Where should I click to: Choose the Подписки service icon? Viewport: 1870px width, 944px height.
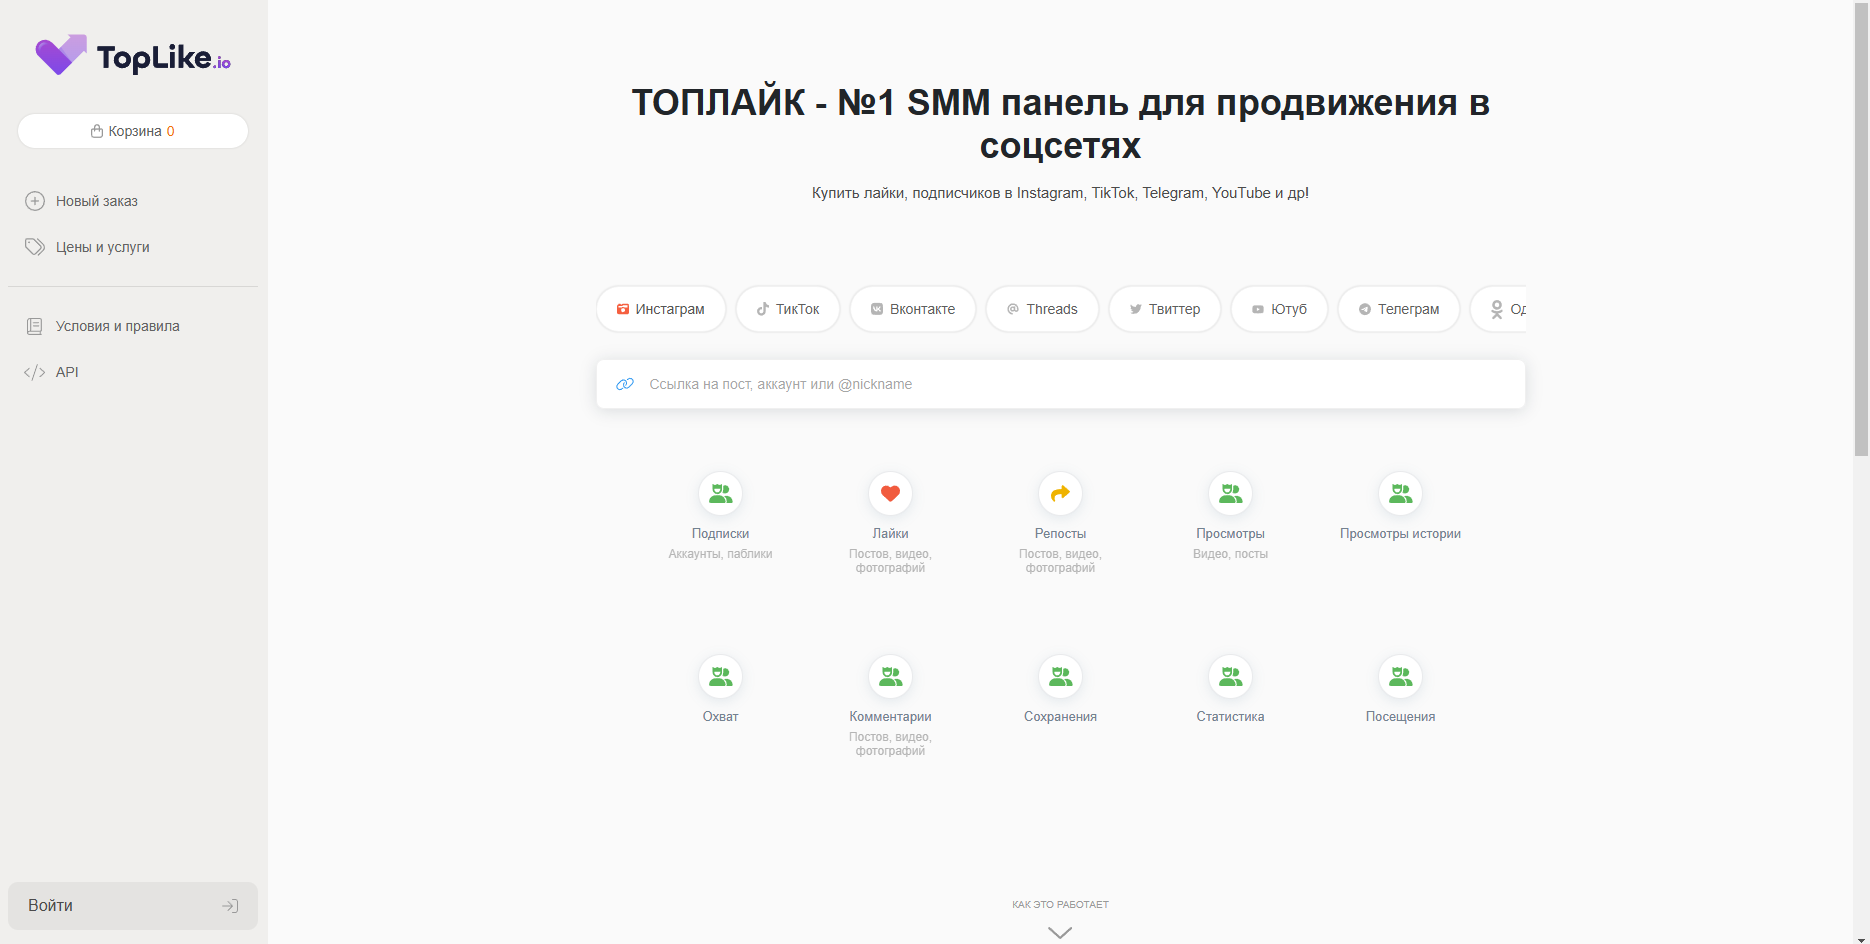[x=721, y=493]
